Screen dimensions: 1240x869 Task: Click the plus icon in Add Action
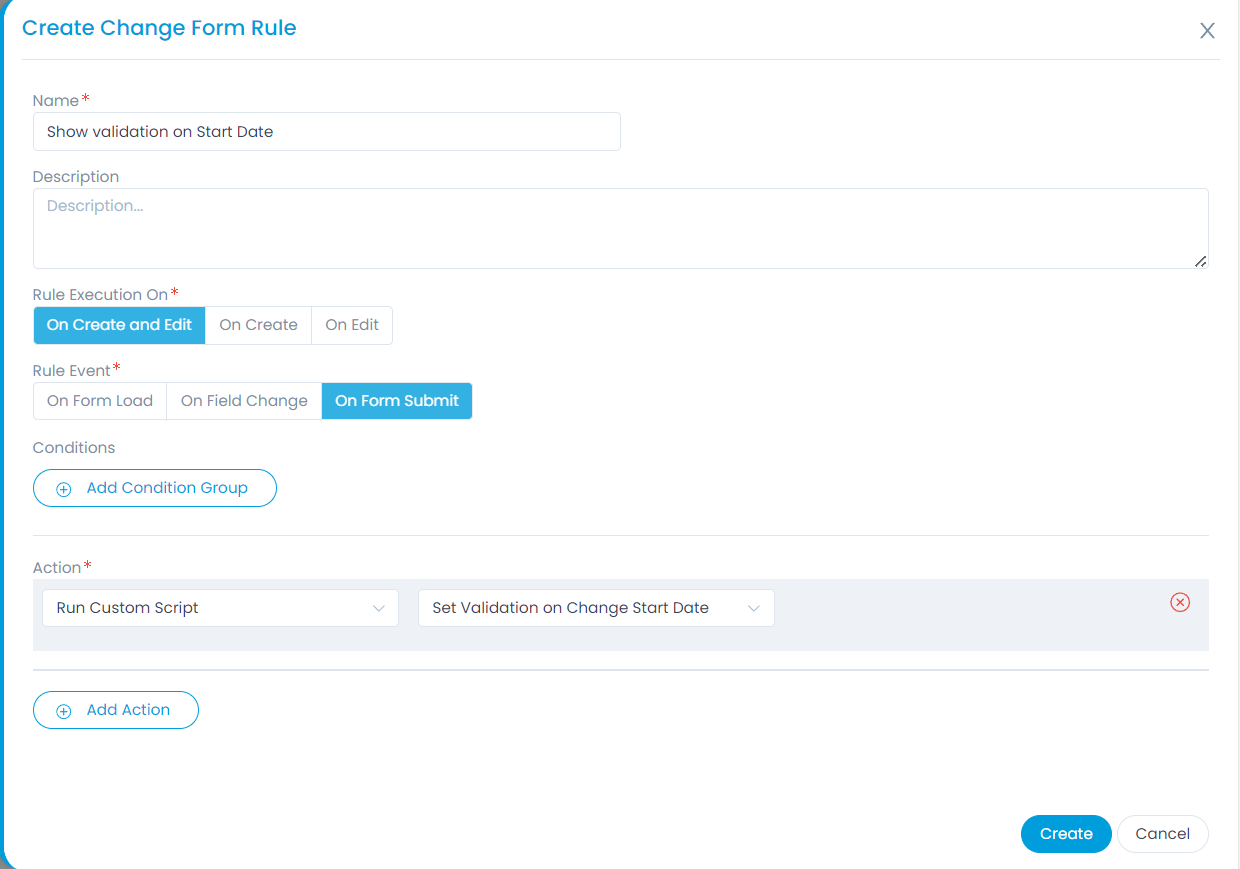coord(64,711)
